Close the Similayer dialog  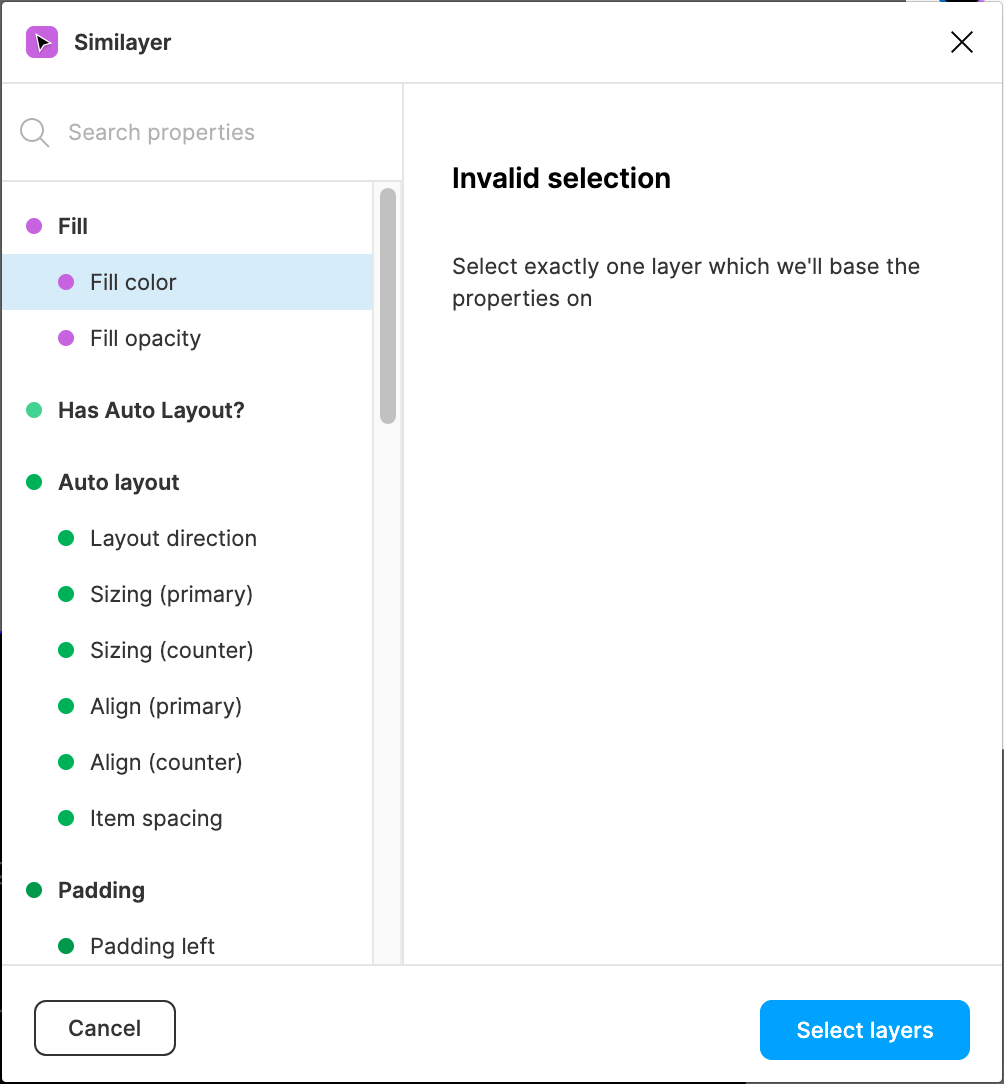(x=961, y=42)
